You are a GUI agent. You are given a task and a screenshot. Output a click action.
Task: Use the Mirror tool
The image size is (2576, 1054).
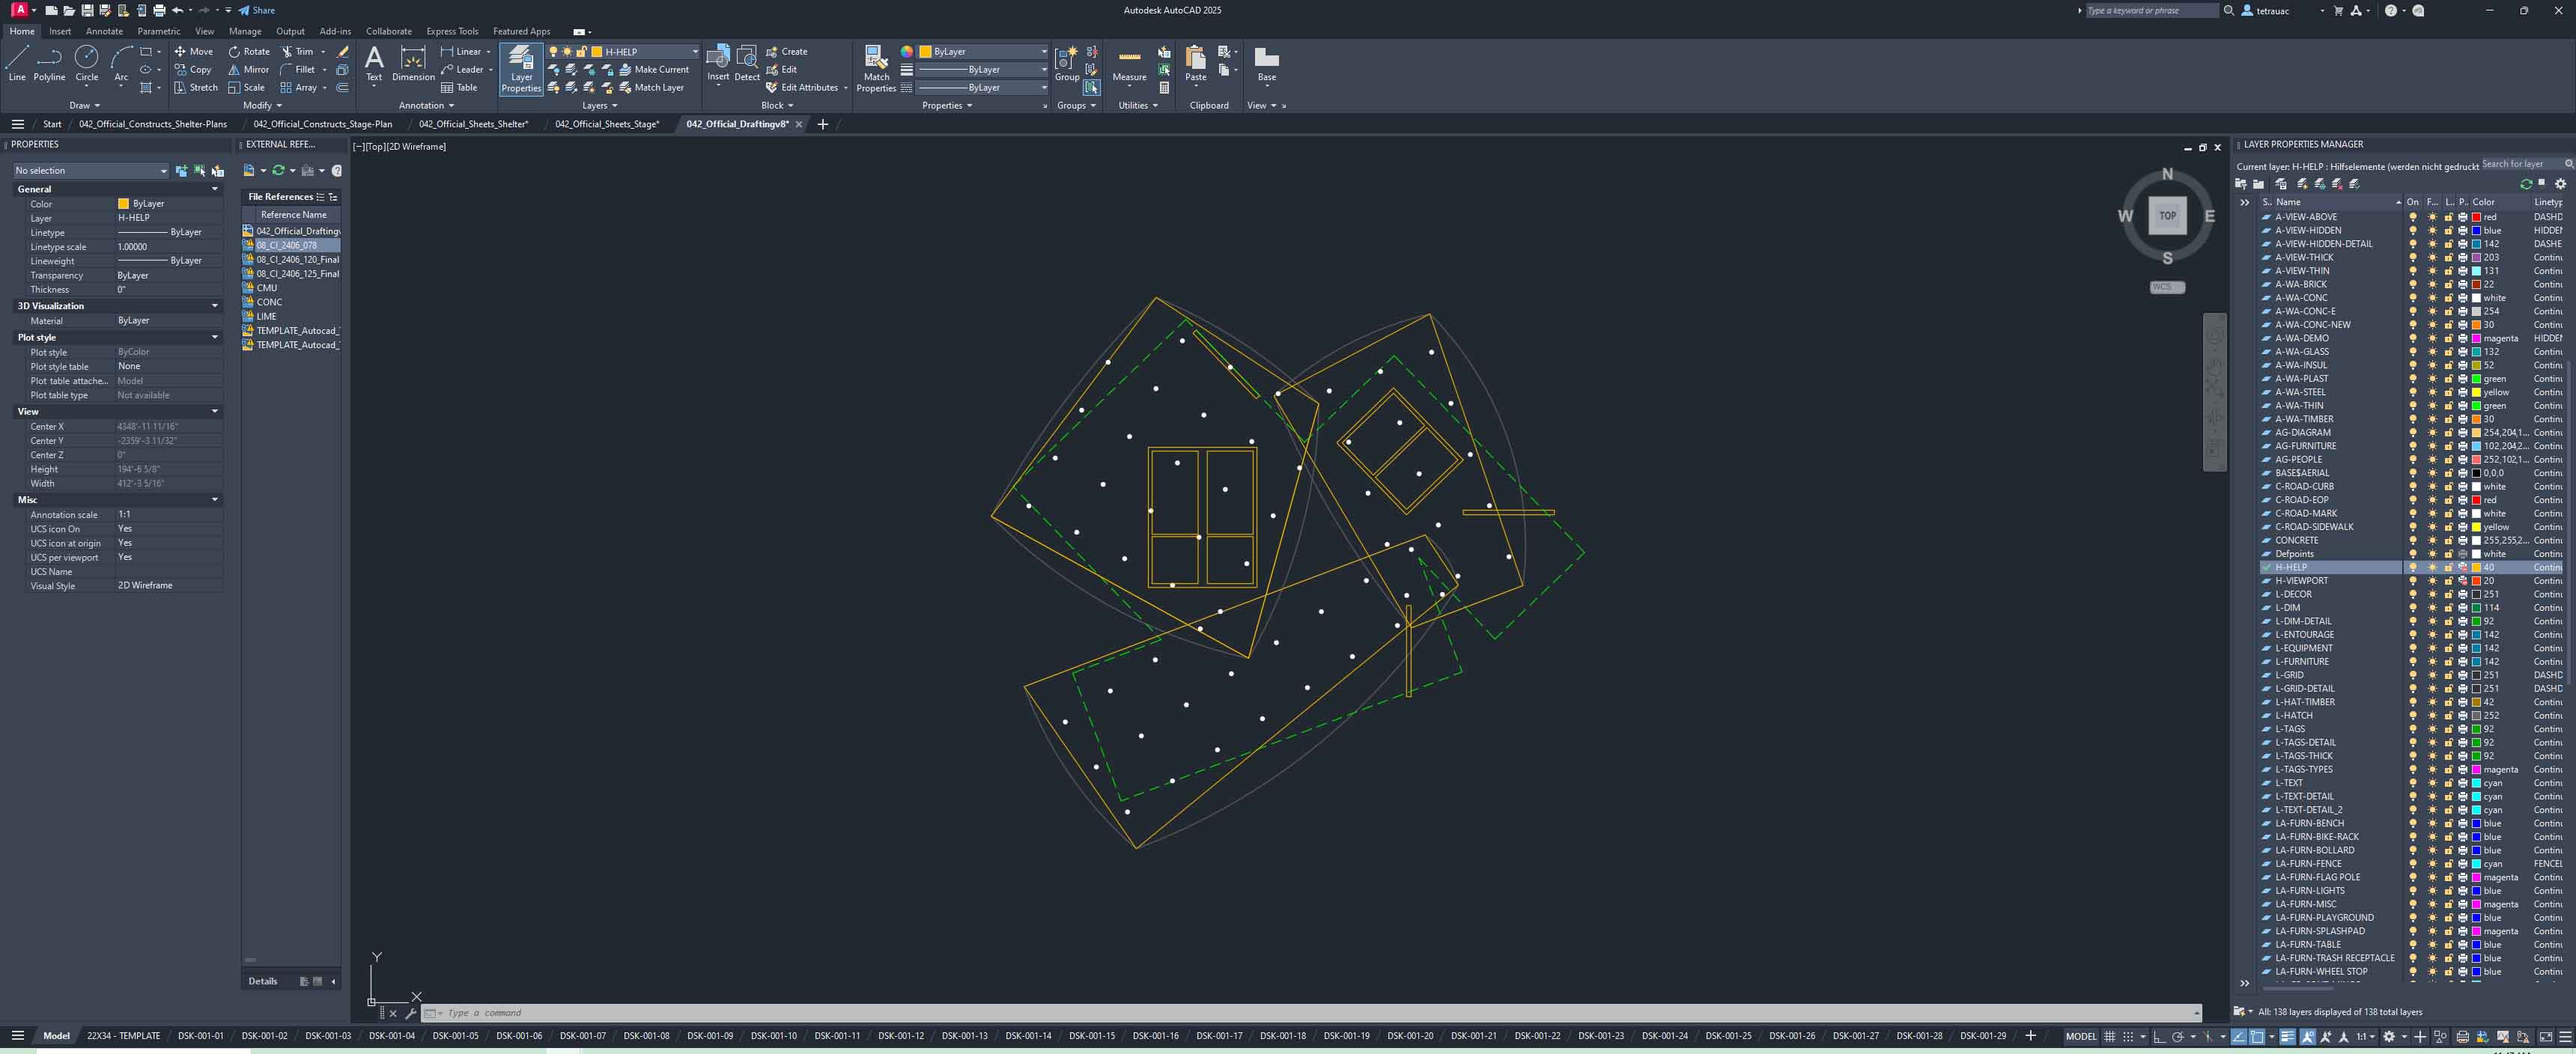[248, 69]
